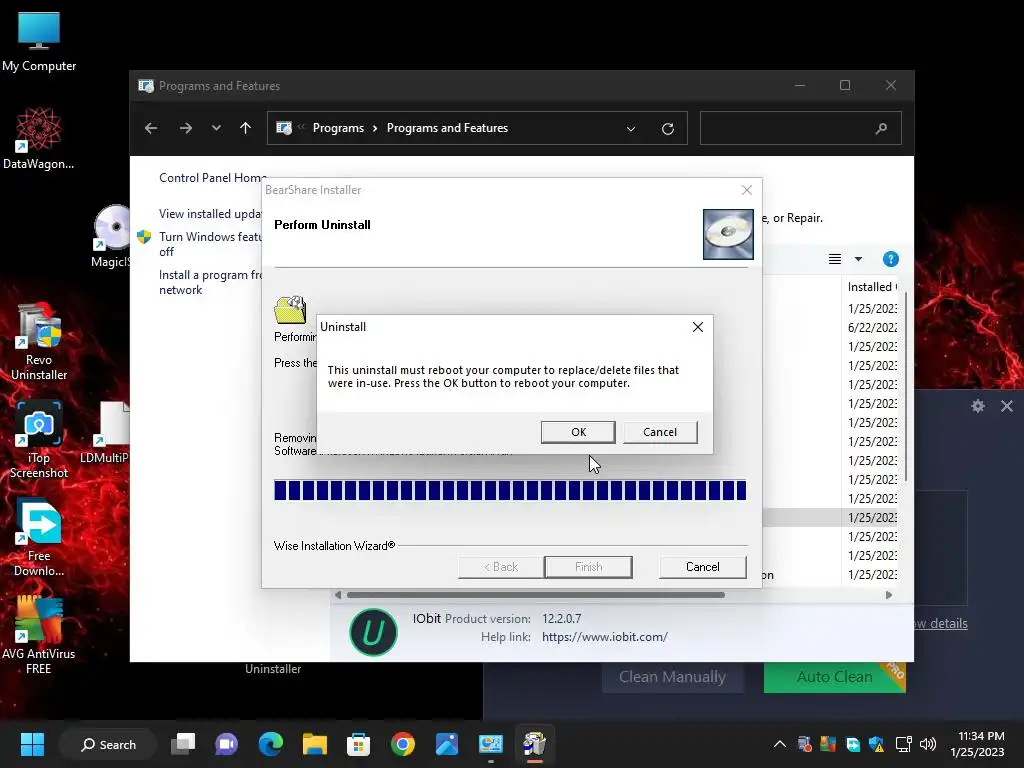Open Control Panel Home link
The width and height of the screenshot is (1024, 768).
point(212,178)
